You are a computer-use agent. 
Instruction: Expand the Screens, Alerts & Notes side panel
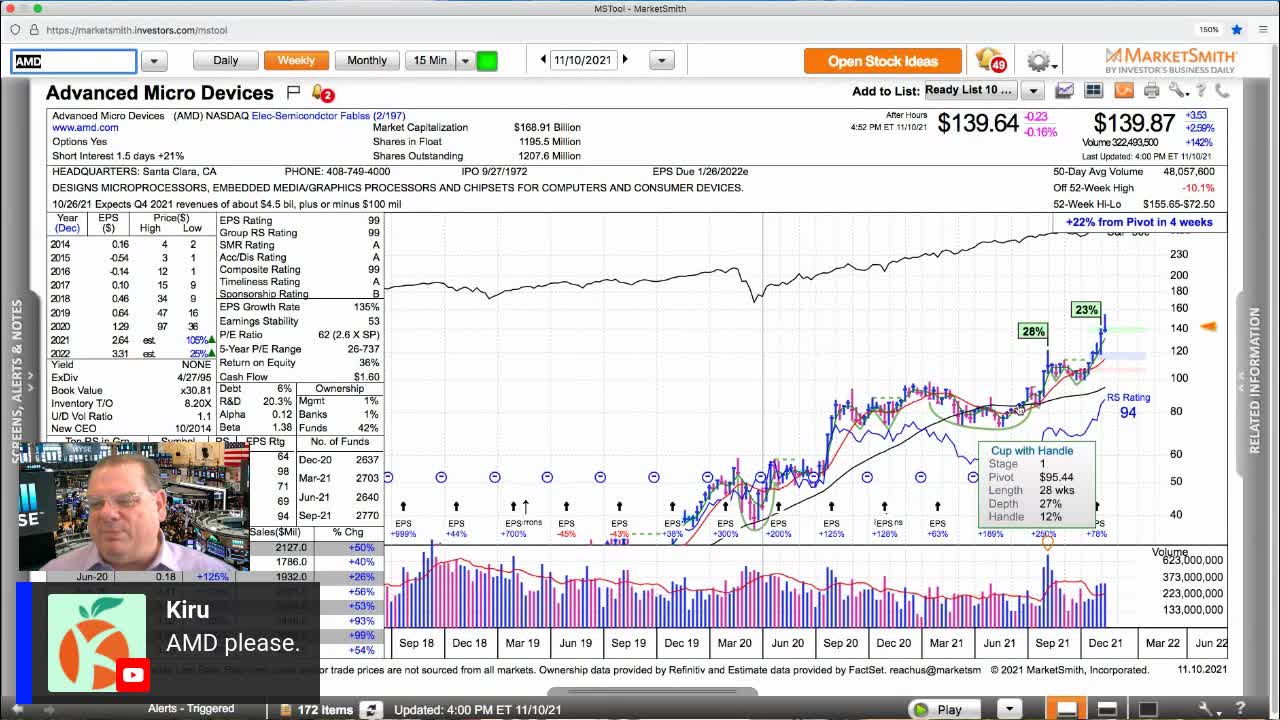pyautogui.click(x=17, y=380)
